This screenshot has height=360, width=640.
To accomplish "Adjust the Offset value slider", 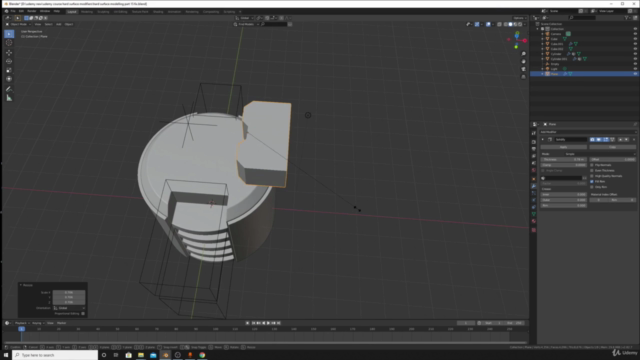I will [612, 160].
